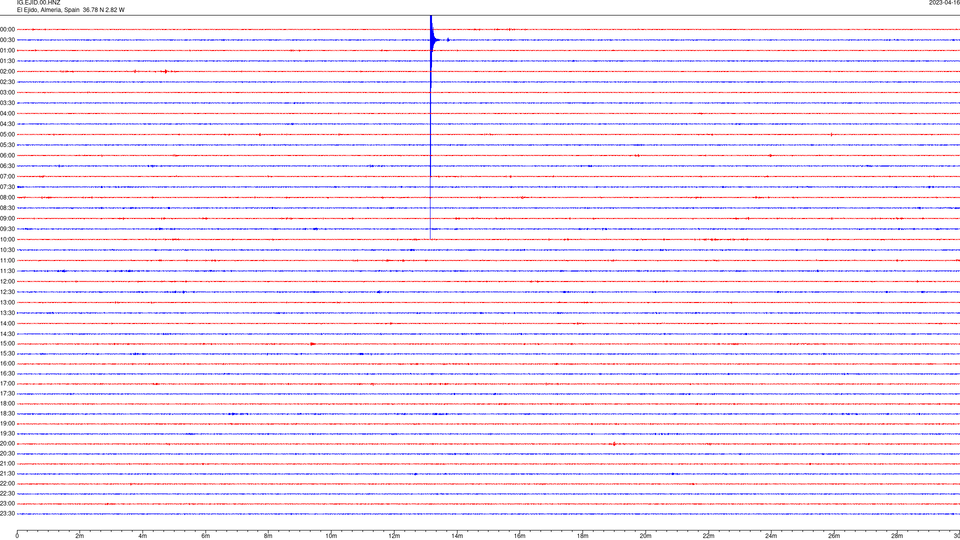Viewport: 960px width, 540px height.
Task: Click the 18:00 time label
Action: click(7, 403)
